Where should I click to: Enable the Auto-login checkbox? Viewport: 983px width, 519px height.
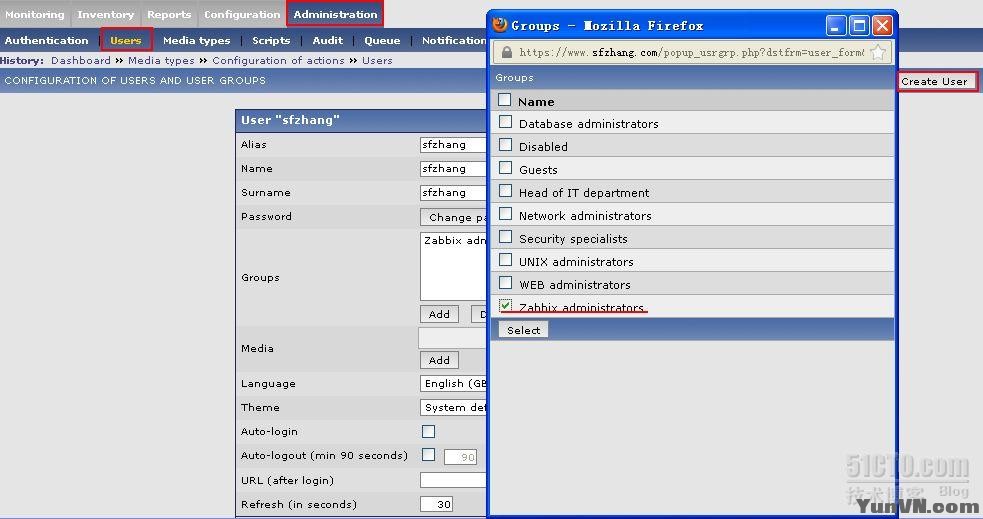(428, 431)
